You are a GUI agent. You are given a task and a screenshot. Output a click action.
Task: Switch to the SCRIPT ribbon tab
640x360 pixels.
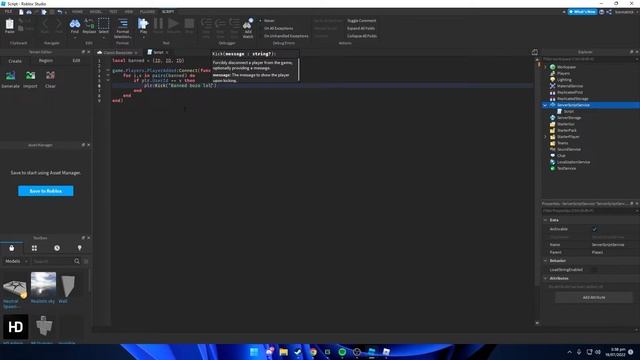click(168, 12)
